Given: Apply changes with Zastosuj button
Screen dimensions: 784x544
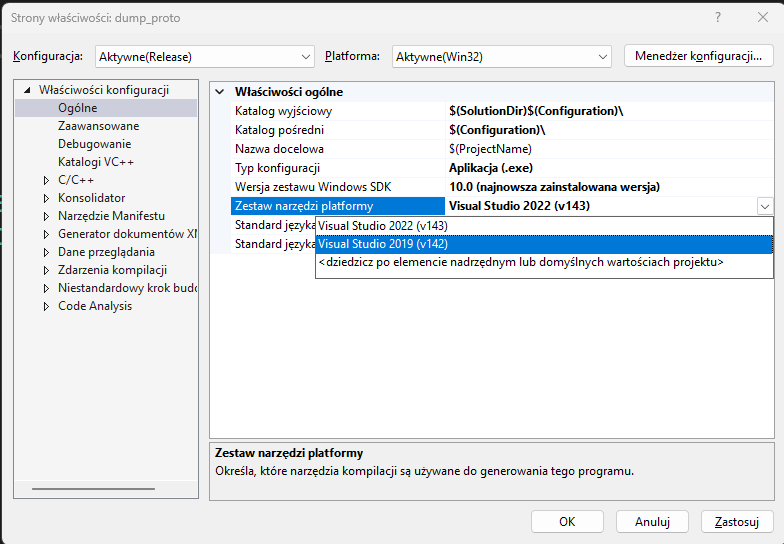Looking at the screenshot, I should tap(738, 521).
